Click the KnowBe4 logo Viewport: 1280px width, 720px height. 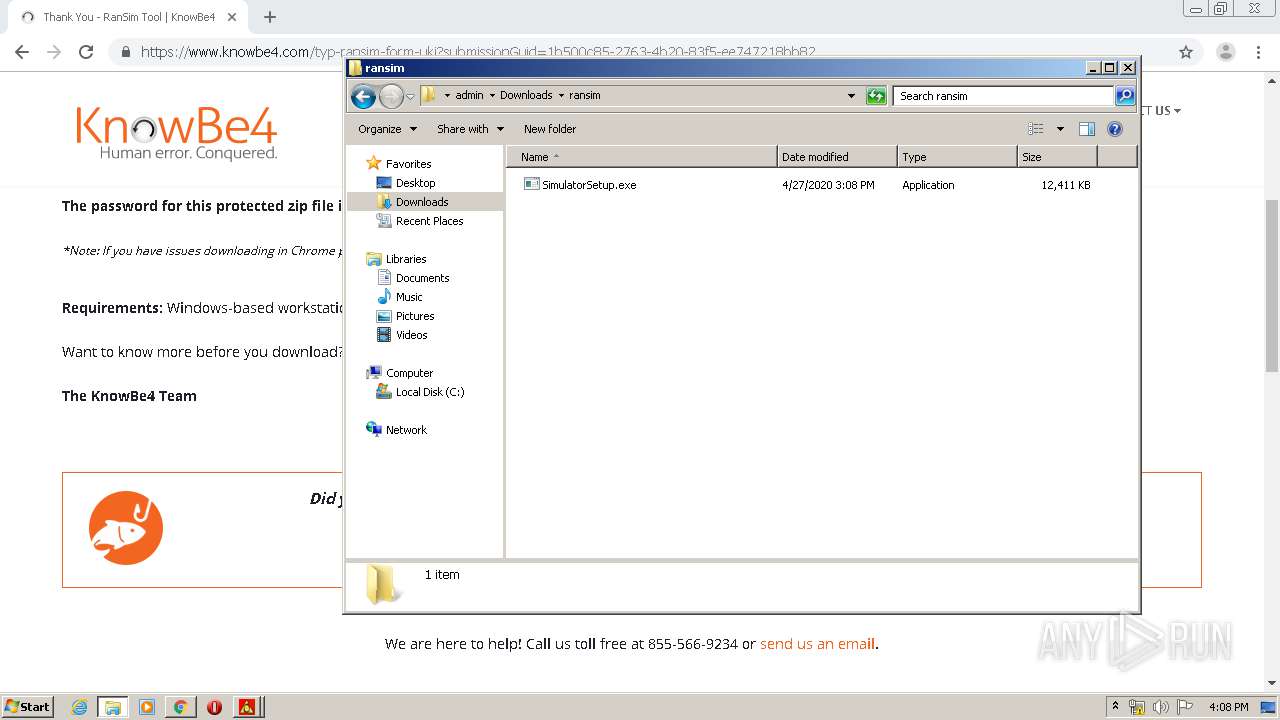(x=176, y=133)
